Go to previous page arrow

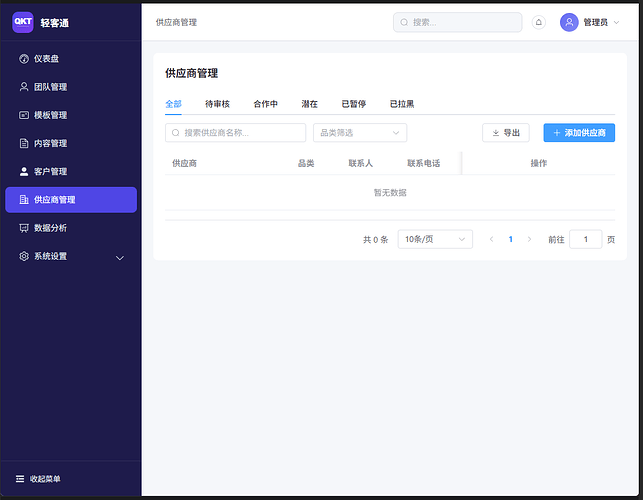491,239
